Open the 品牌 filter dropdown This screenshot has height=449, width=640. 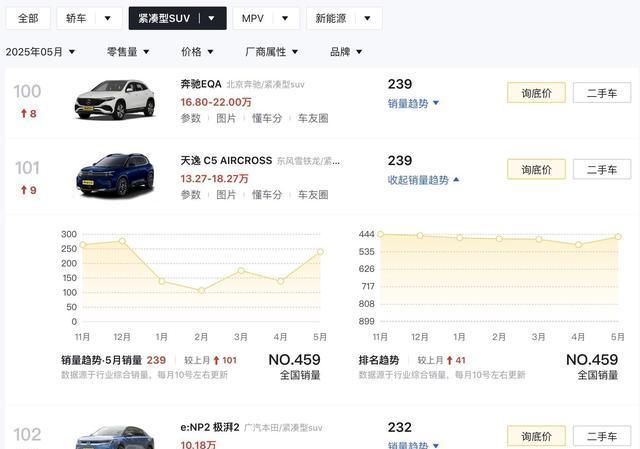(346, 52)
